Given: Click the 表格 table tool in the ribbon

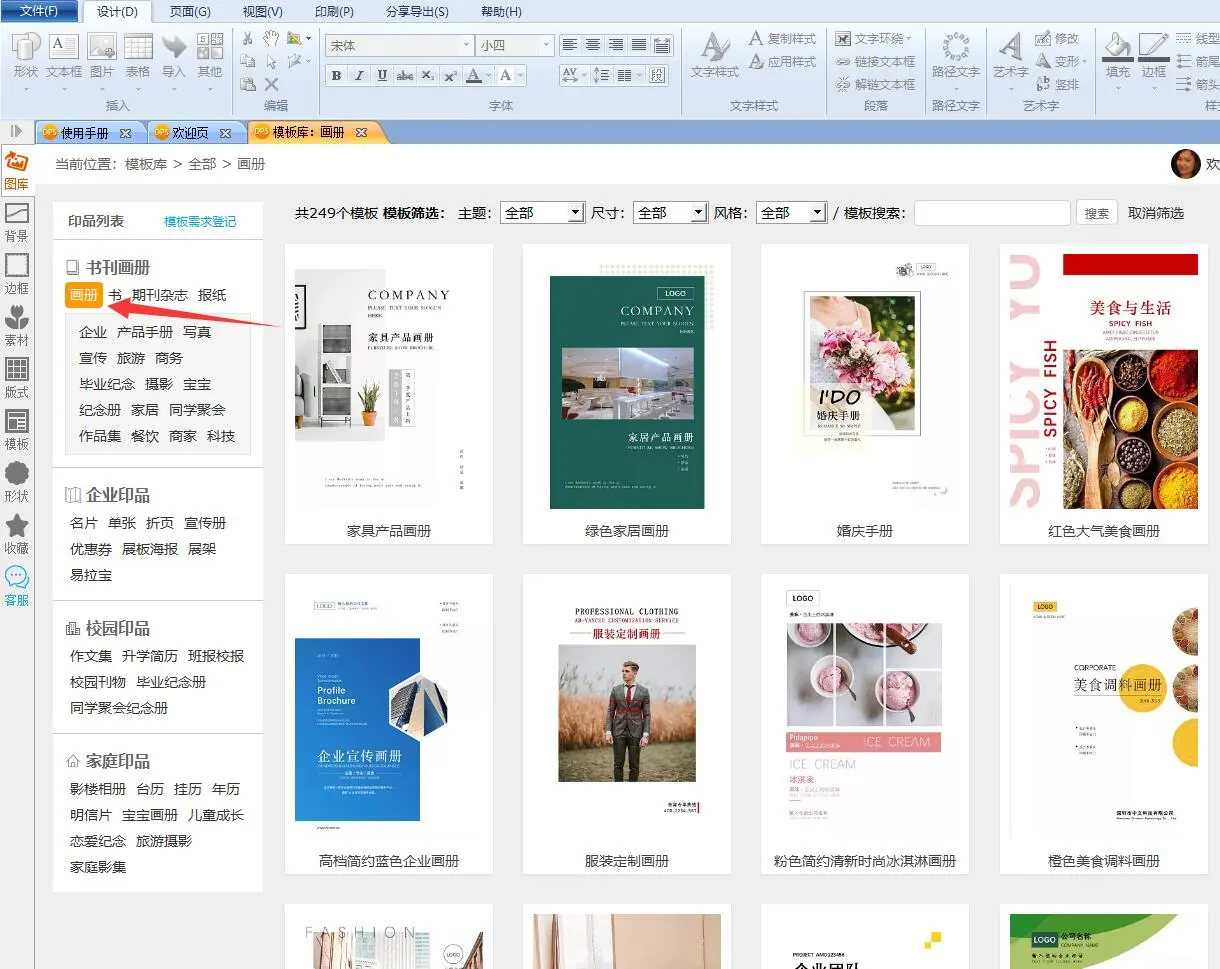Looking at the screenshot, I should tap(138, 55).
